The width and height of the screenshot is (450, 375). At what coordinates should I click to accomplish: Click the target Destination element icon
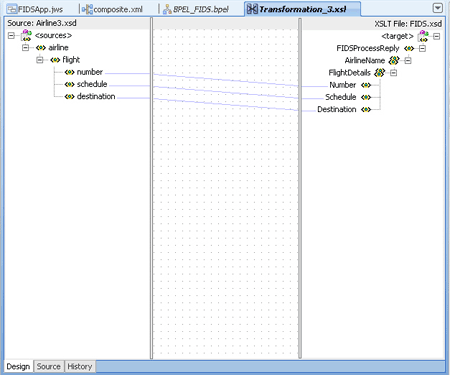pyautogui.click(x=366, y=109)
